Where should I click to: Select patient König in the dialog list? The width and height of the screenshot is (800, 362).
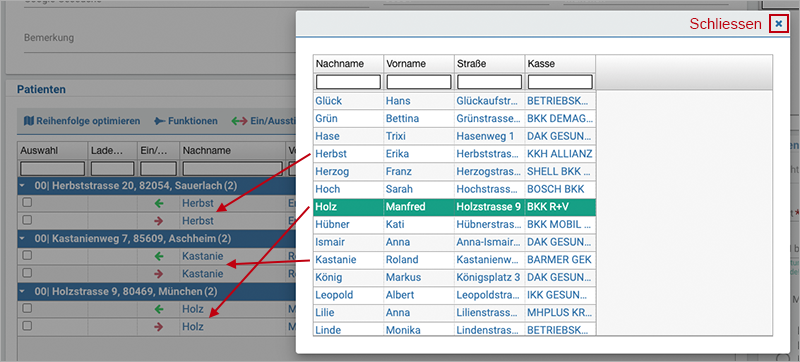[x=454, y=277]
